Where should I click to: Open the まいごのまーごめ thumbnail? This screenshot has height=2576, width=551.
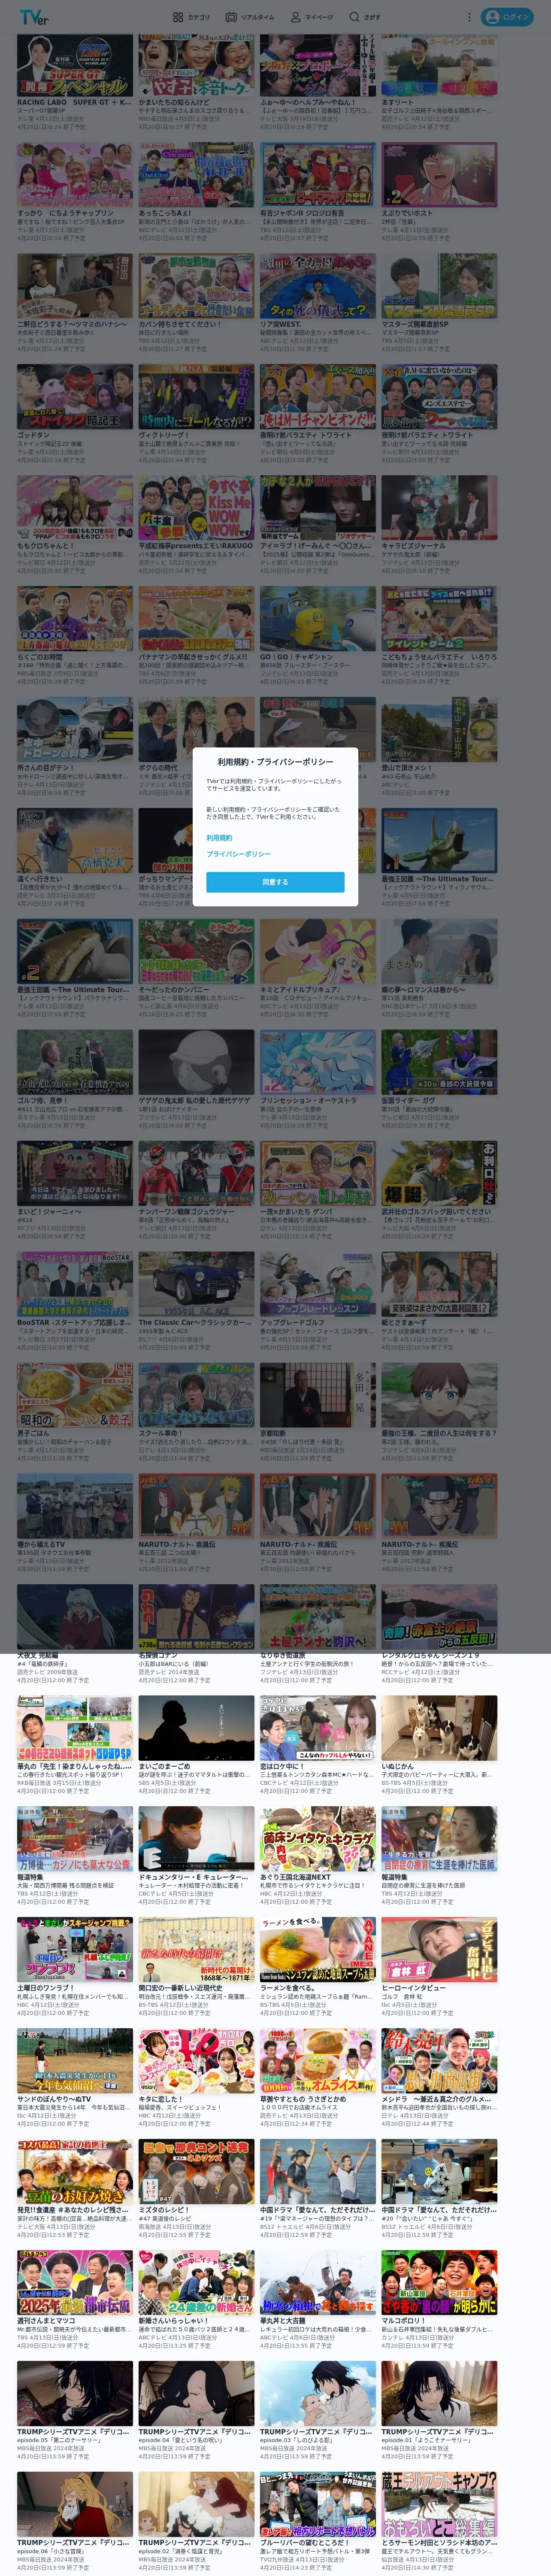tap(196, 1729)
